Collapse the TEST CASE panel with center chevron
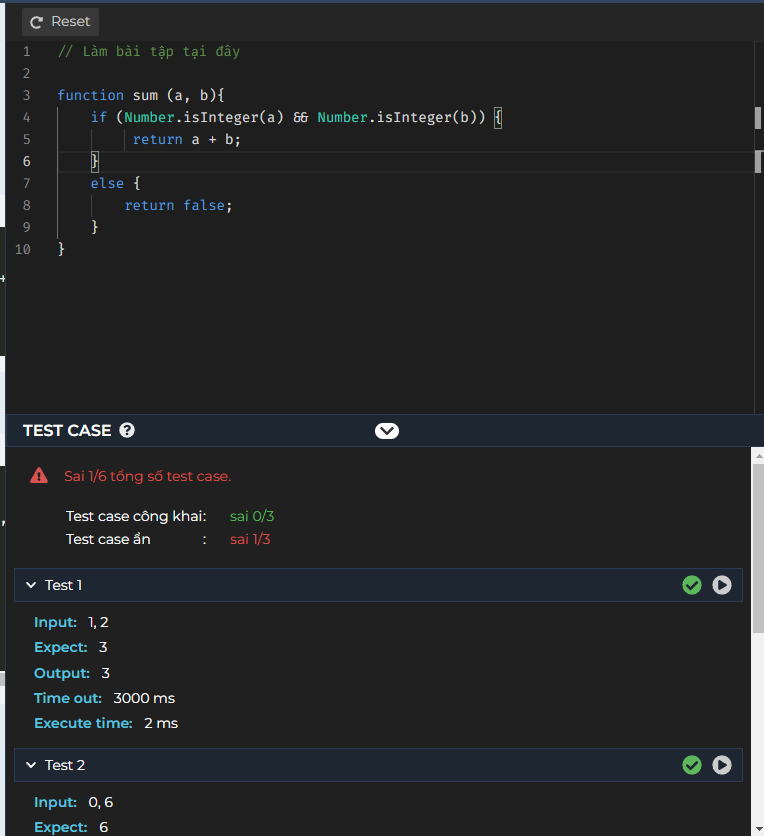 (x=387, y=430)
